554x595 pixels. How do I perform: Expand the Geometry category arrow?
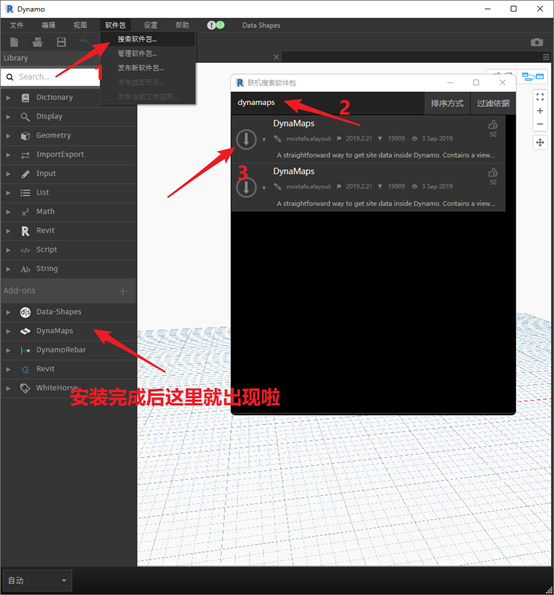(x=8, y=136)
